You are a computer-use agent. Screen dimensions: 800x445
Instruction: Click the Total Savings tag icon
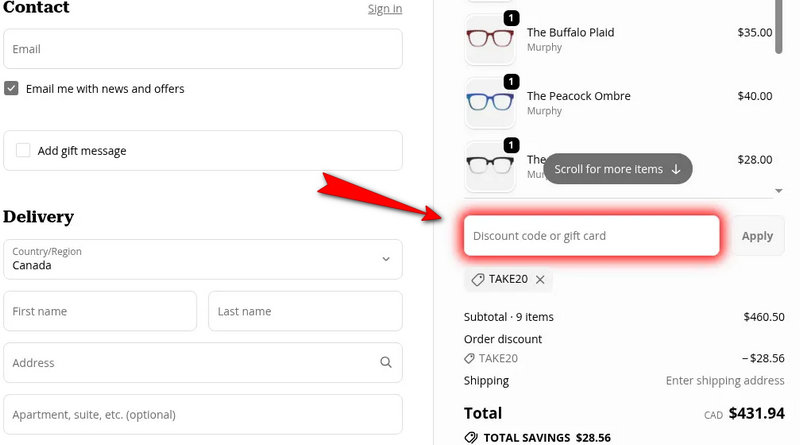click(471, 437)
